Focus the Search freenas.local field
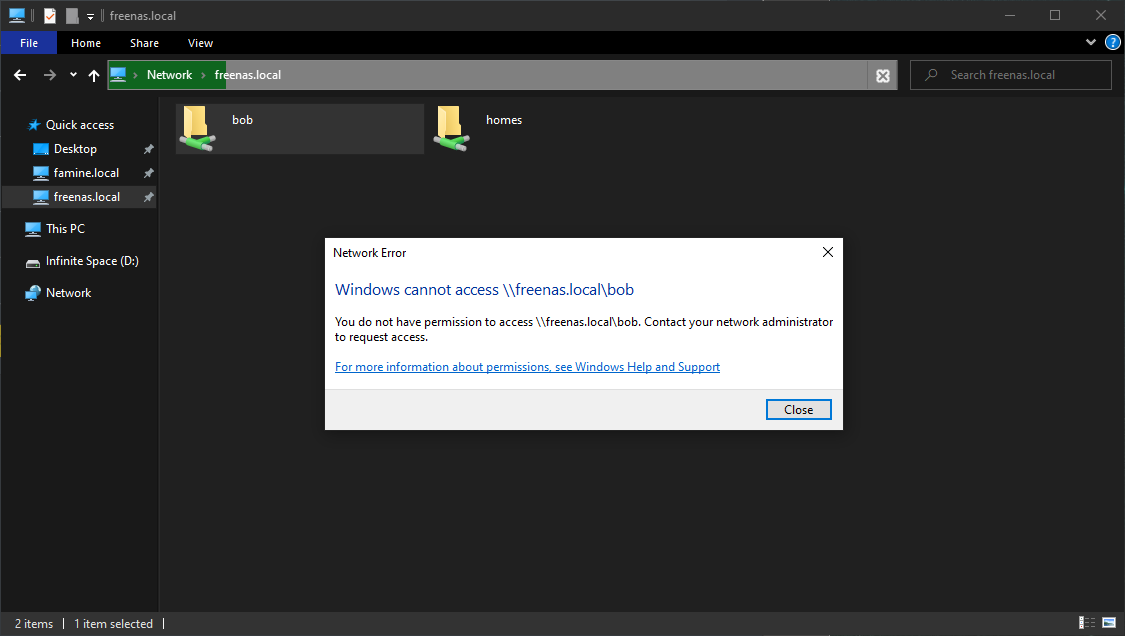Screen dimensions: 1125x636 [x=1011, y=75]
